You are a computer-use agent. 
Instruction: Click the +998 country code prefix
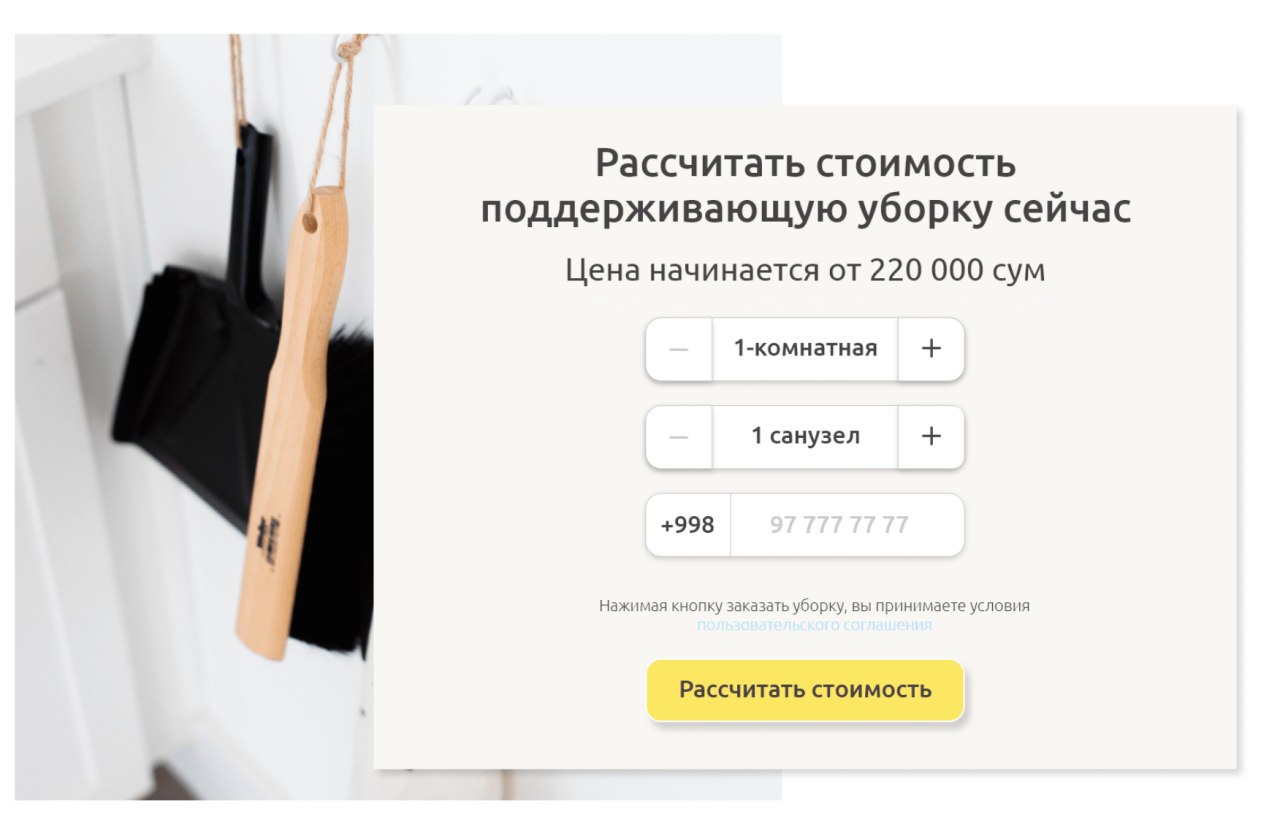688,525
